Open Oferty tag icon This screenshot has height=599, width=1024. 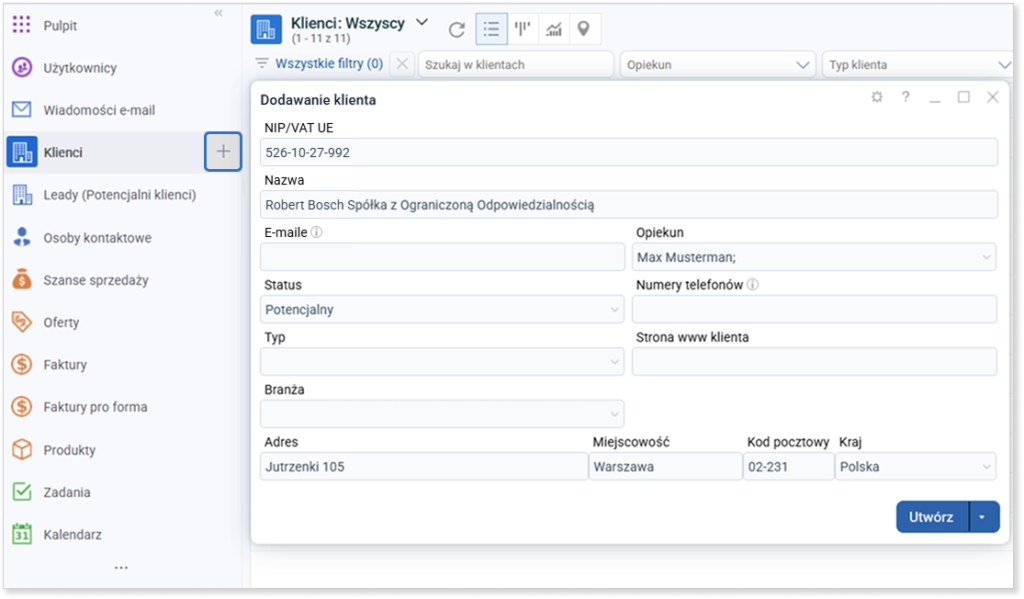pos(22,322)
